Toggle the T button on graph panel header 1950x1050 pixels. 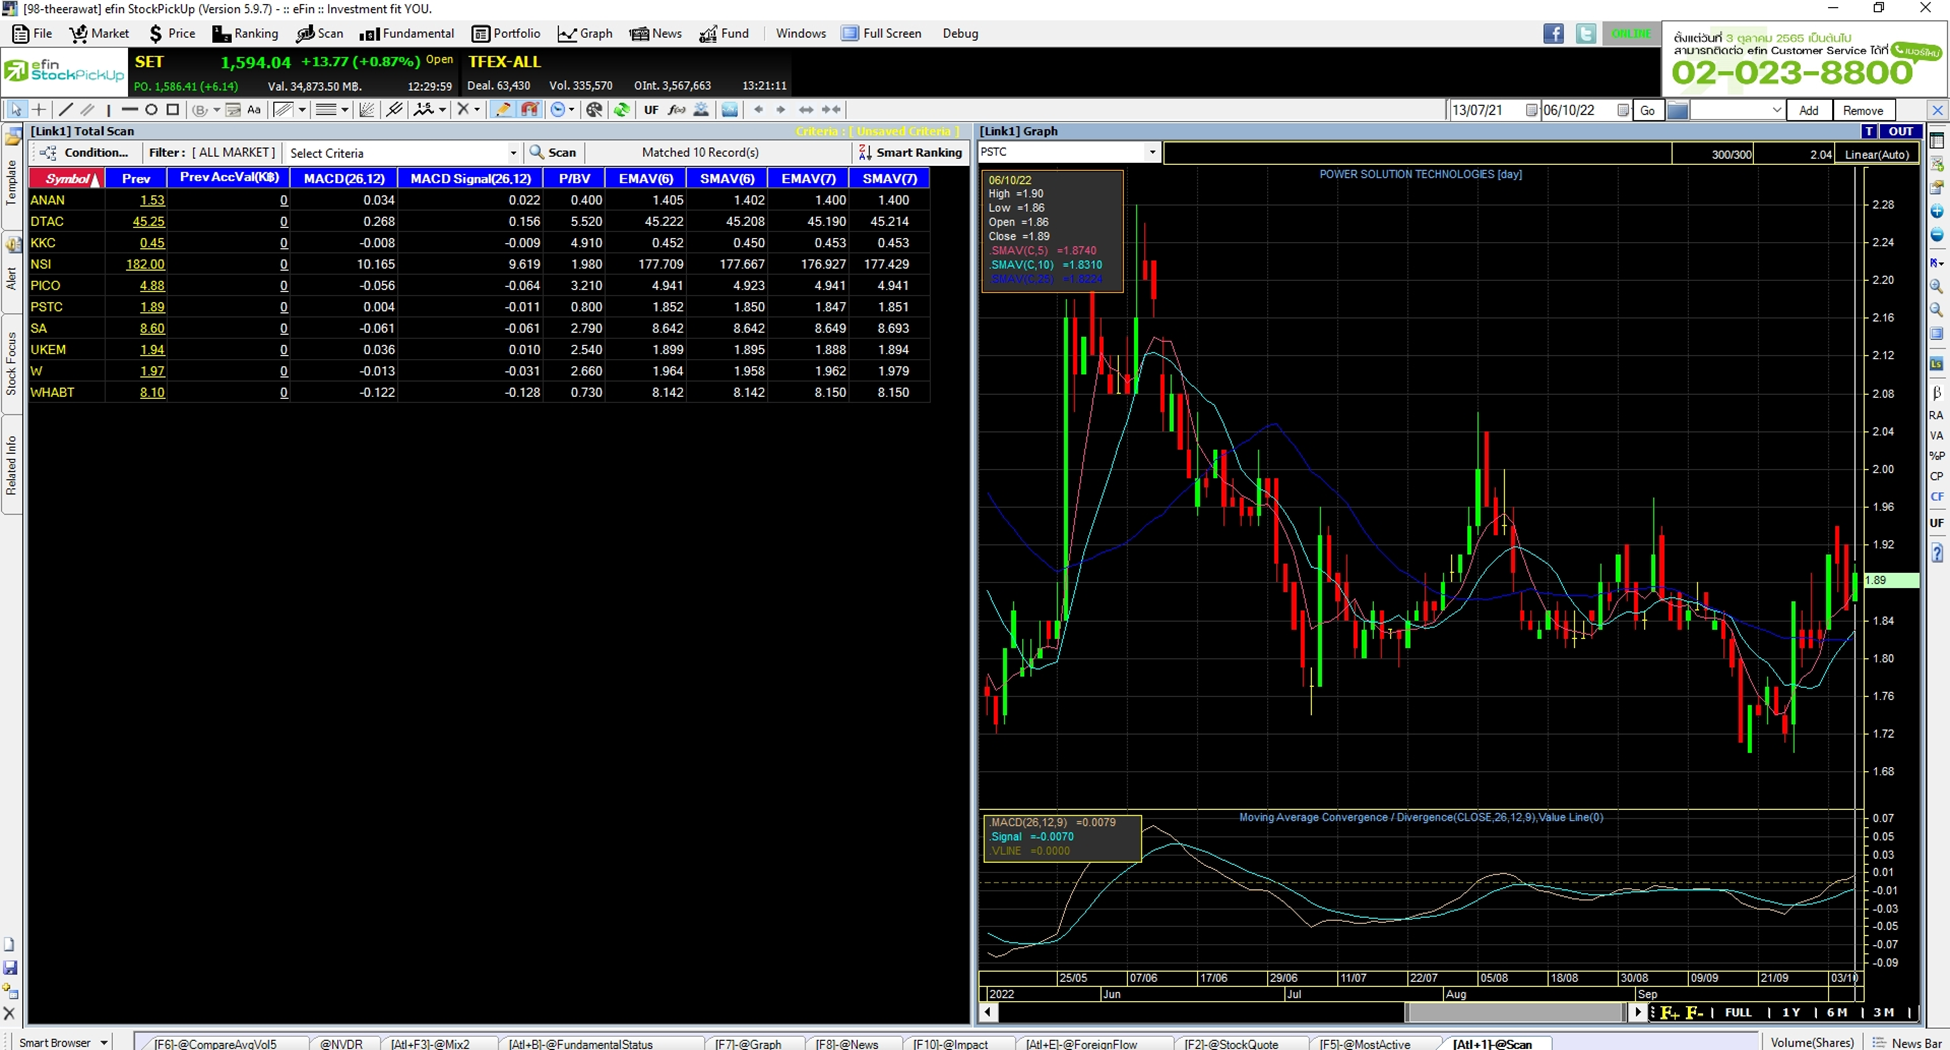pos(1869,131)
